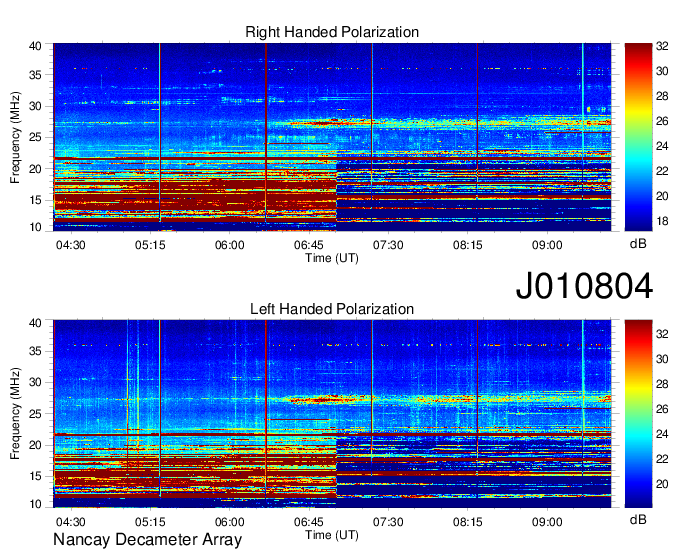The height and width of the screenshot is (552, 680).
Task: Click '24' value on Left Handed colorbar
Action: pos(662,434)
